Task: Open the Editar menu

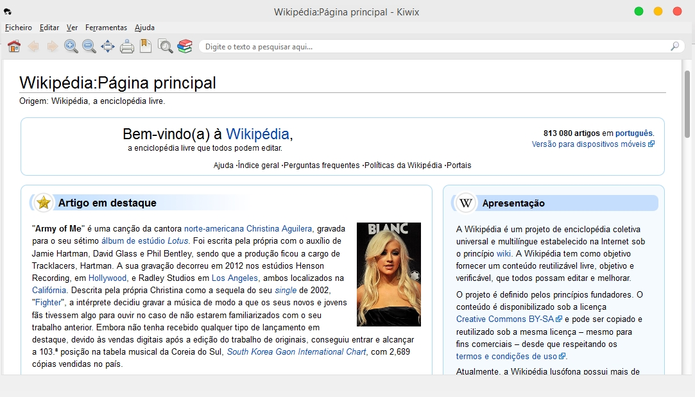Action: tap(49, 27)
